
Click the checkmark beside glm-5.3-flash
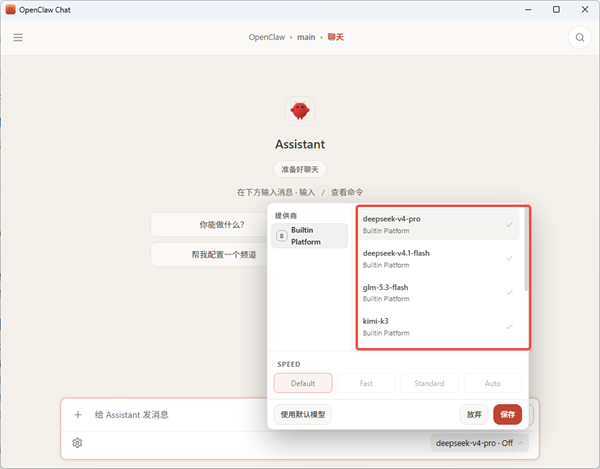click(509, 293)
